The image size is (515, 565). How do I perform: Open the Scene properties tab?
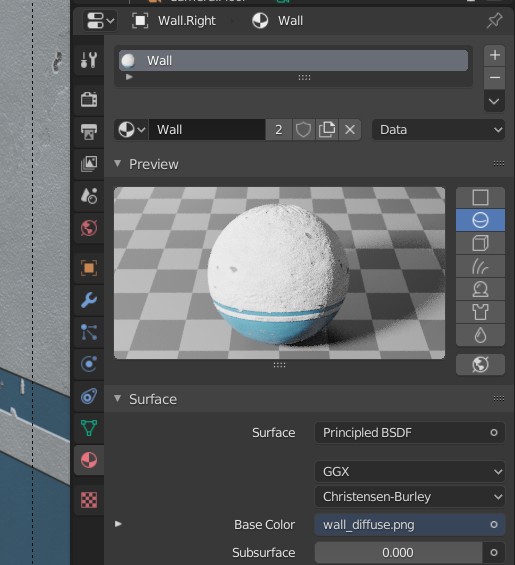coord(89,196)
